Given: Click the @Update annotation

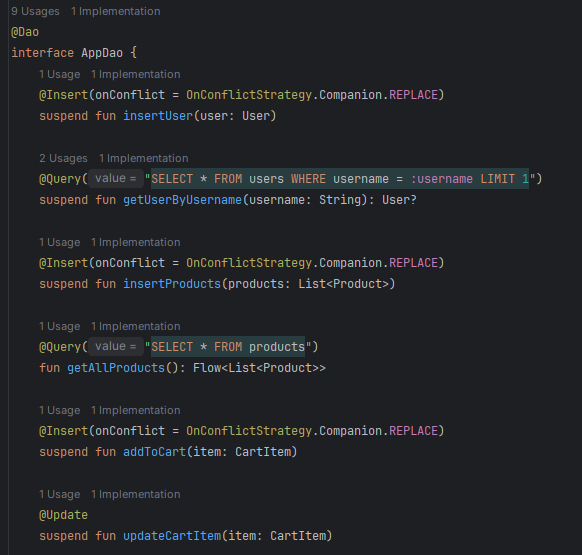Looking at the screenshot, I should click(63, 515).
